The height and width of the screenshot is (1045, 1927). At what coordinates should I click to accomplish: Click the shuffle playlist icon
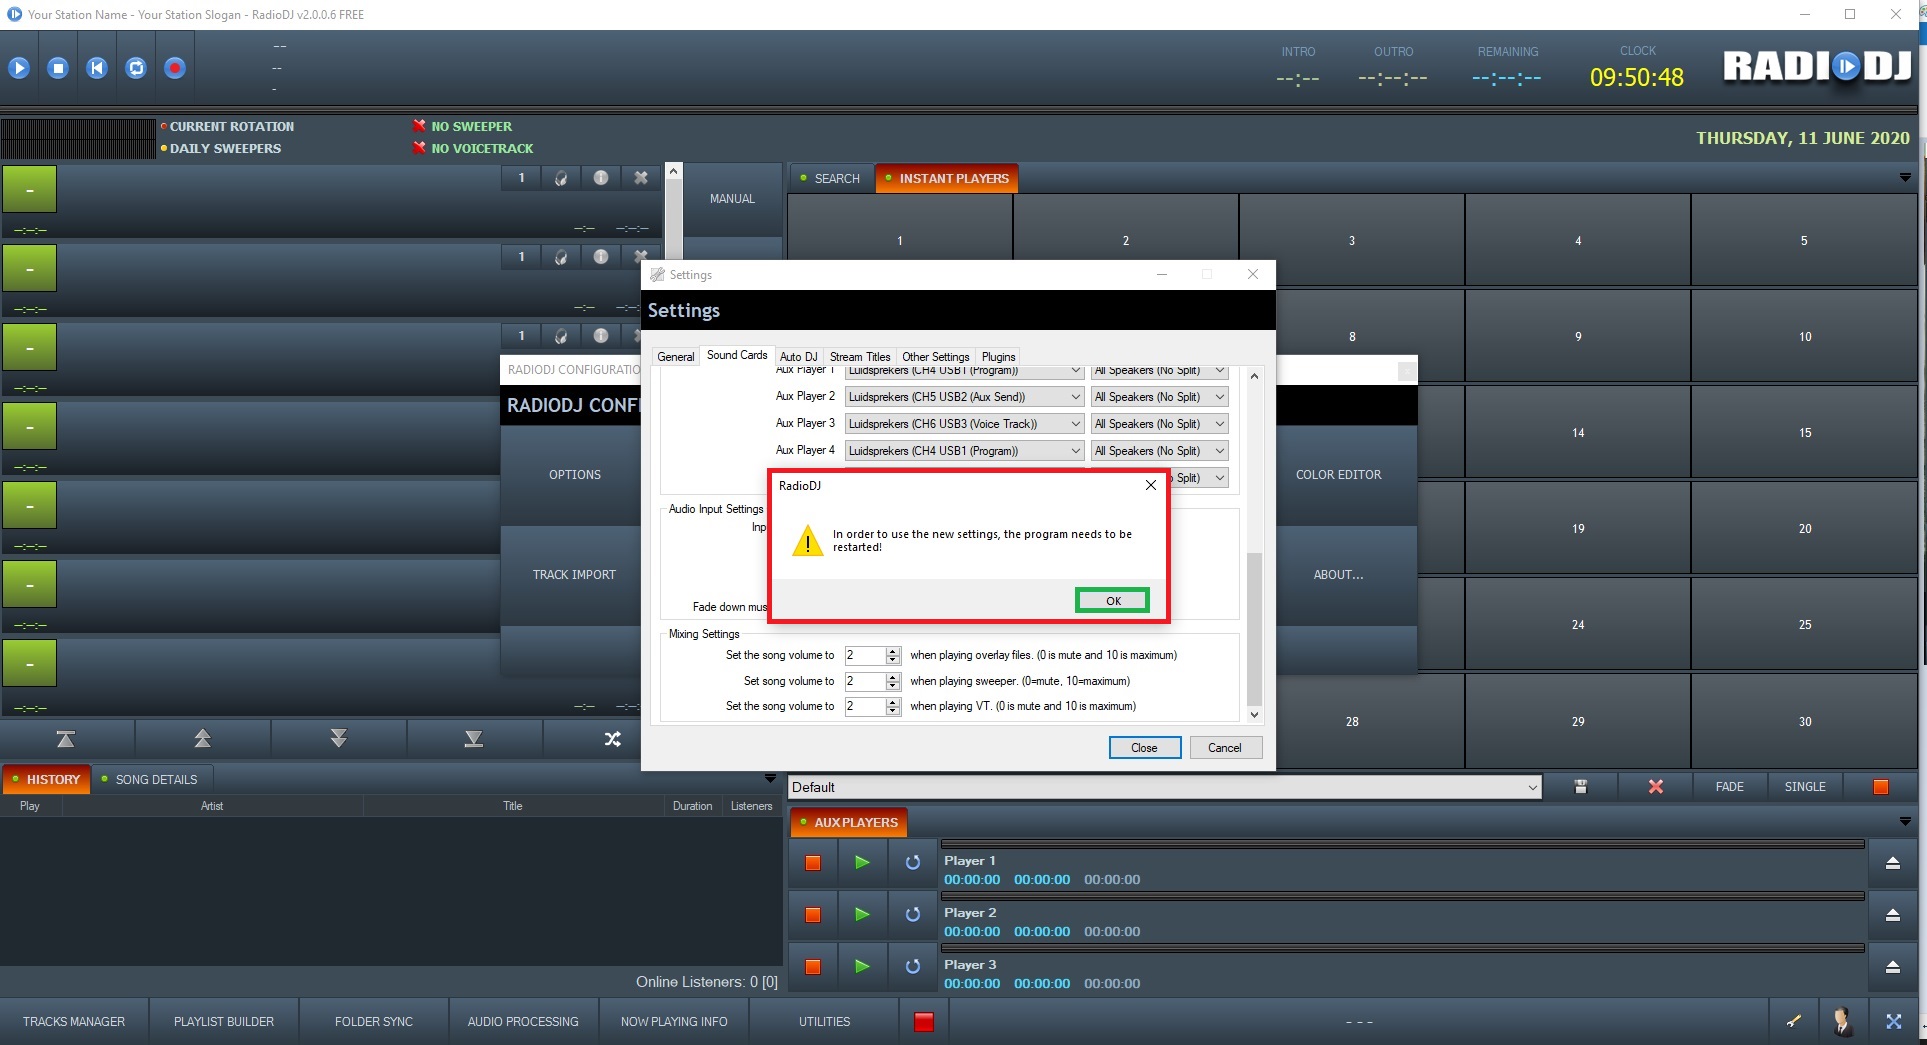pyautogui.click(x=612, y=739)
